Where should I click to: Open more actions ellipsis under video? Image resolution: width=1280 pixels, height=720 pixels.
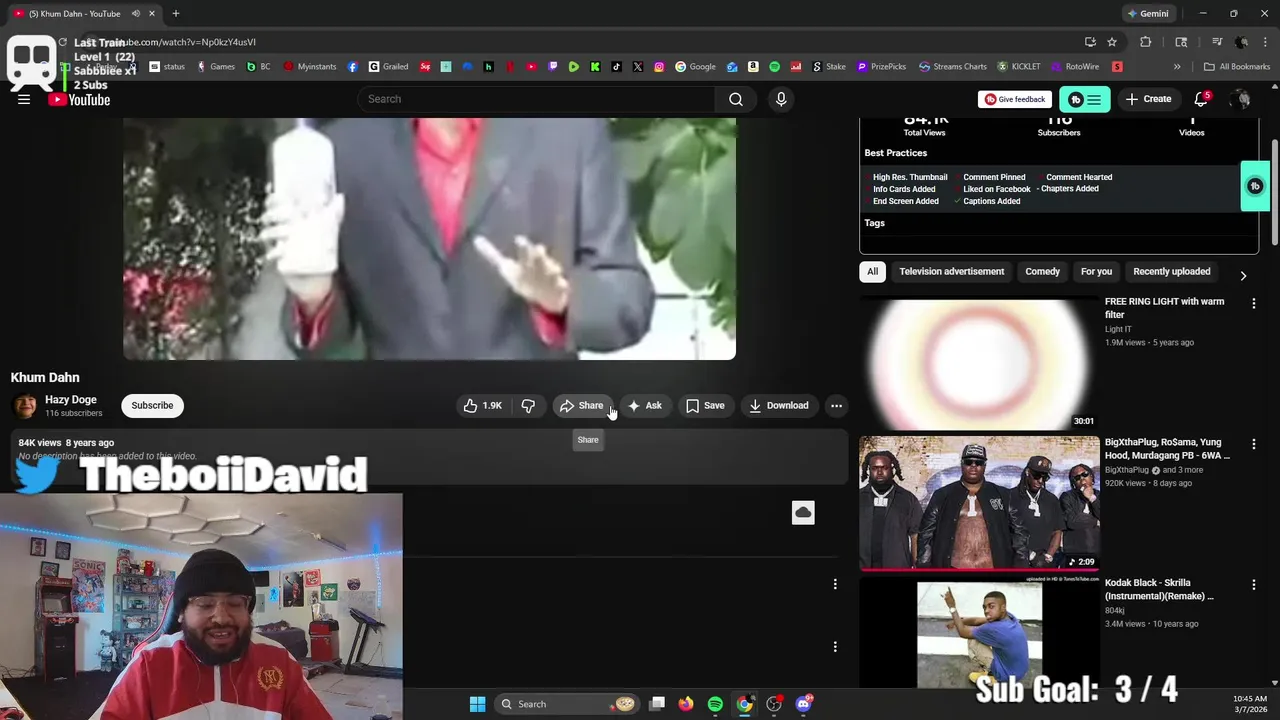836,405
